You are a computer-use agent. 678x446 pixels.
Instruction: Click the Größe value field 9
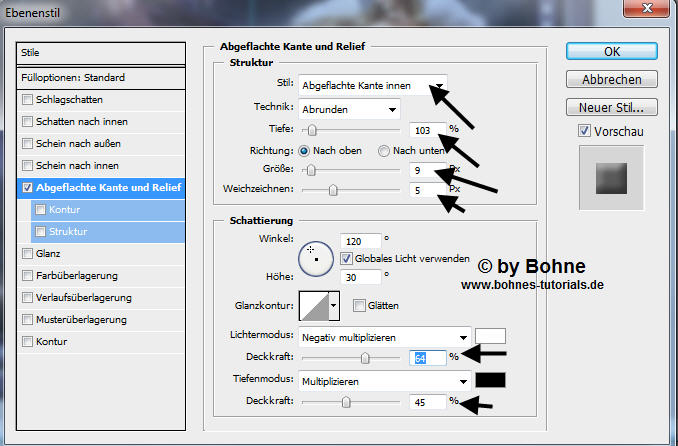(428, 170)
